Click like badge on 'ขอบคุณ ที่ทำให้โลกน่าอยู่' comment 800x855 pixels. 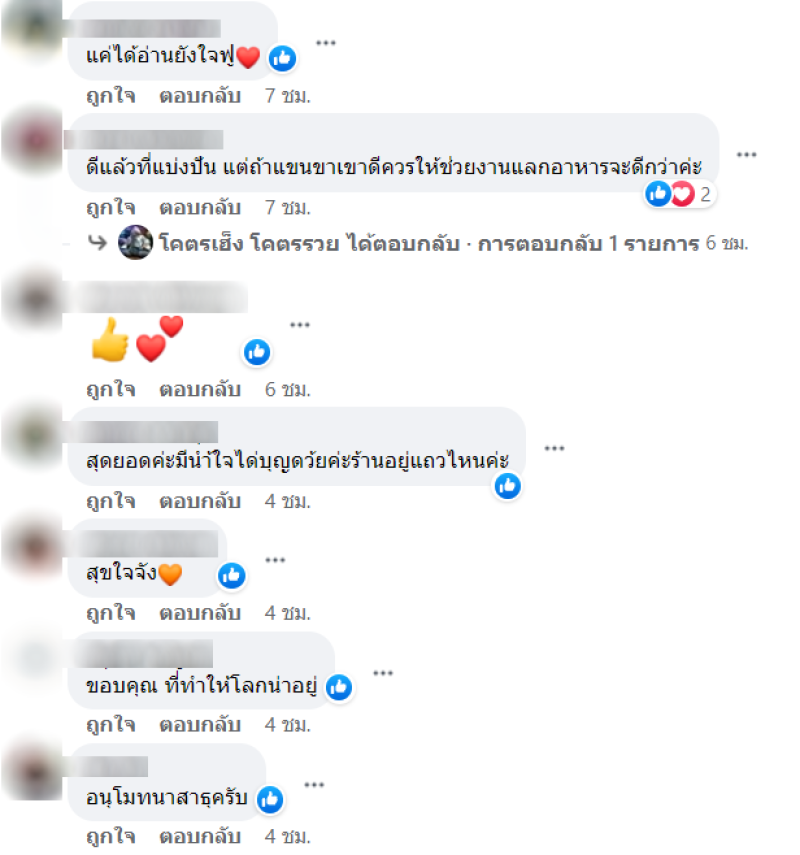pyautogui.click(x=339, y=688)
